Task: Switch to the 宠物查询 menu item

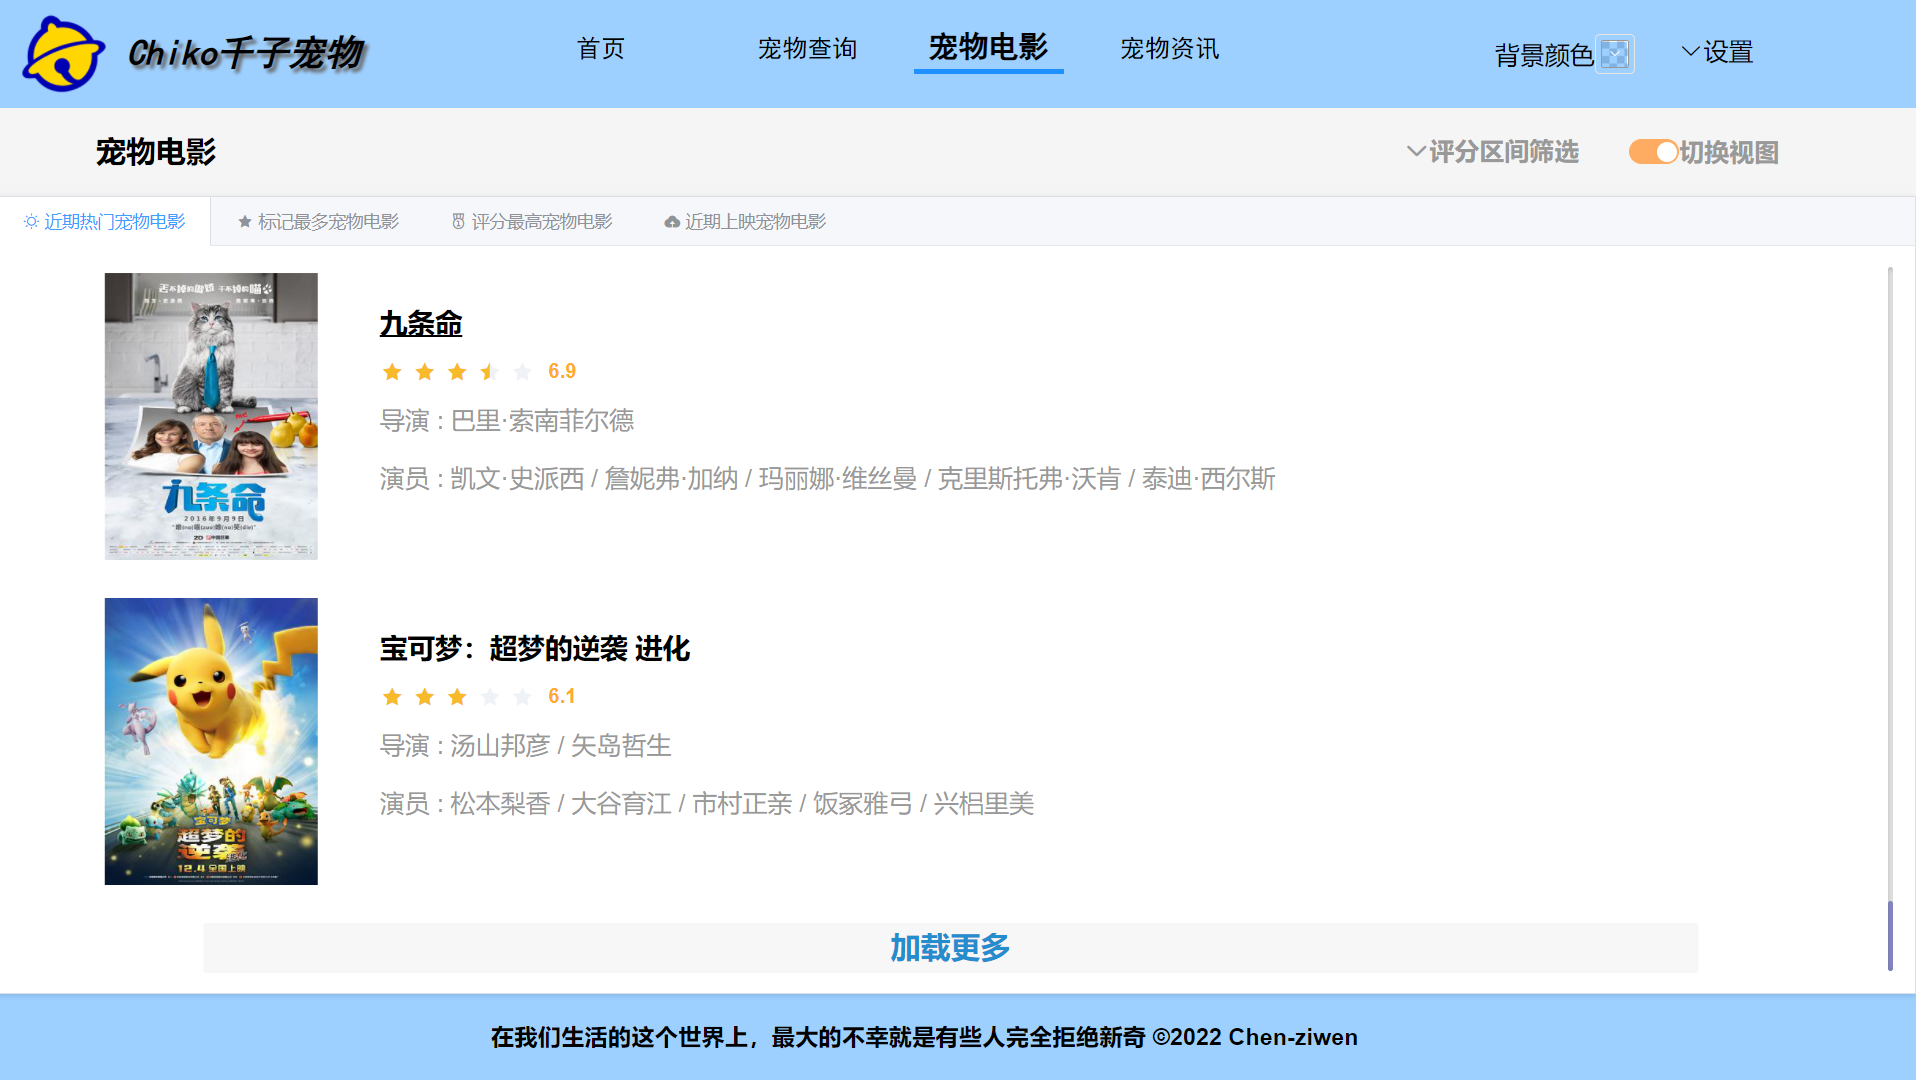Action: [808, 49]
